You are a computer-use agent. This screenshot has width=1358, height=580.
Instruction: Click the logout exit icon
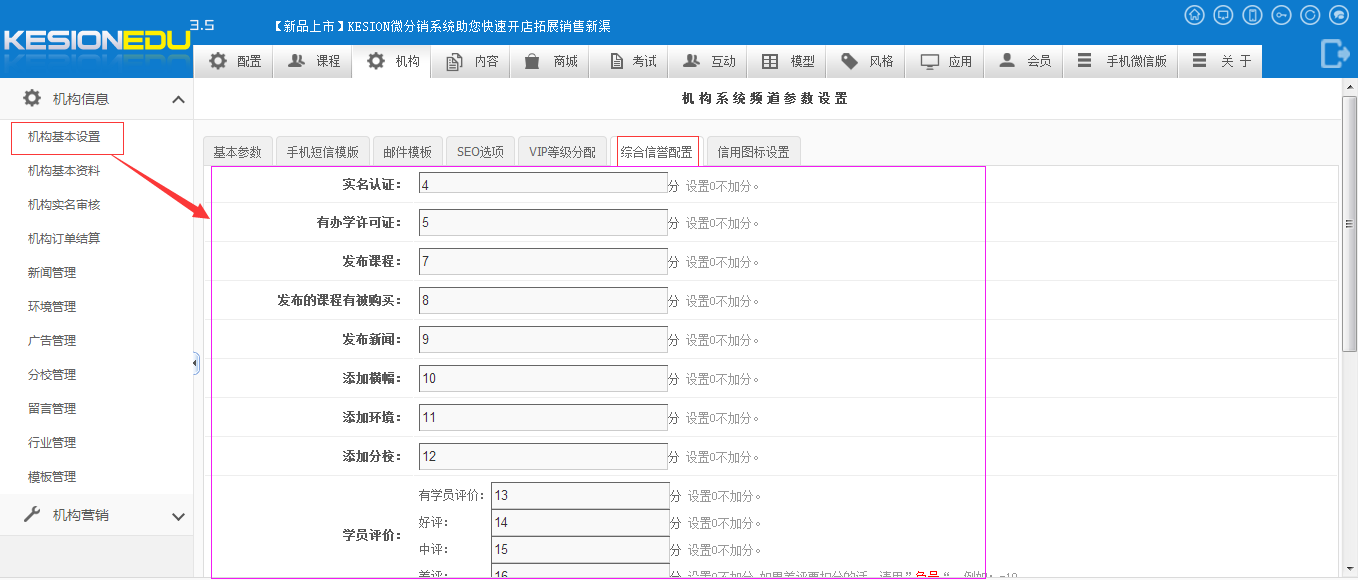(1335, 53)
